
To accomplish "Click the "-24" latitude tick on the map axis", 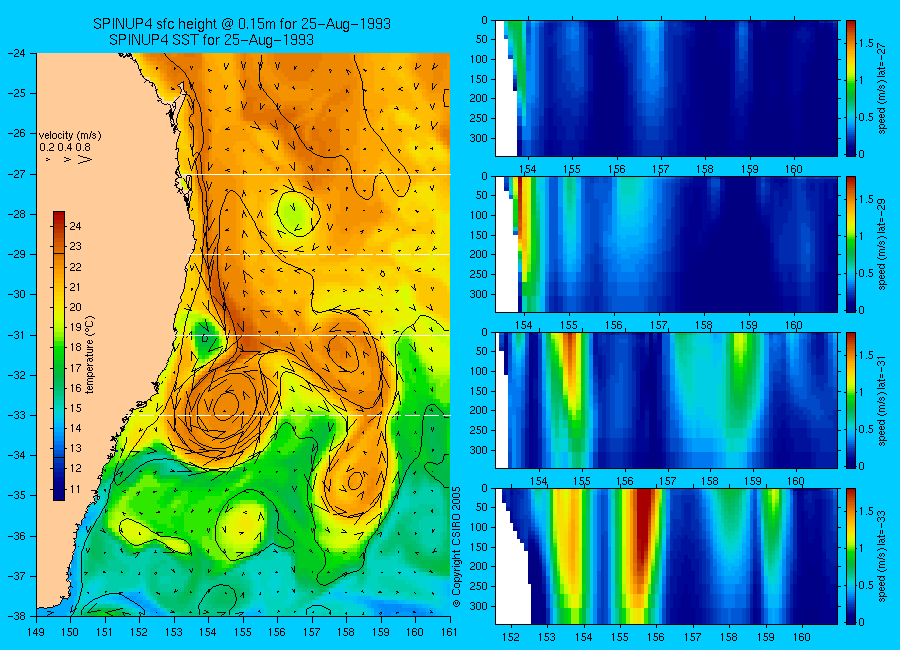I will pyautogui.click(x=17, y=53).
